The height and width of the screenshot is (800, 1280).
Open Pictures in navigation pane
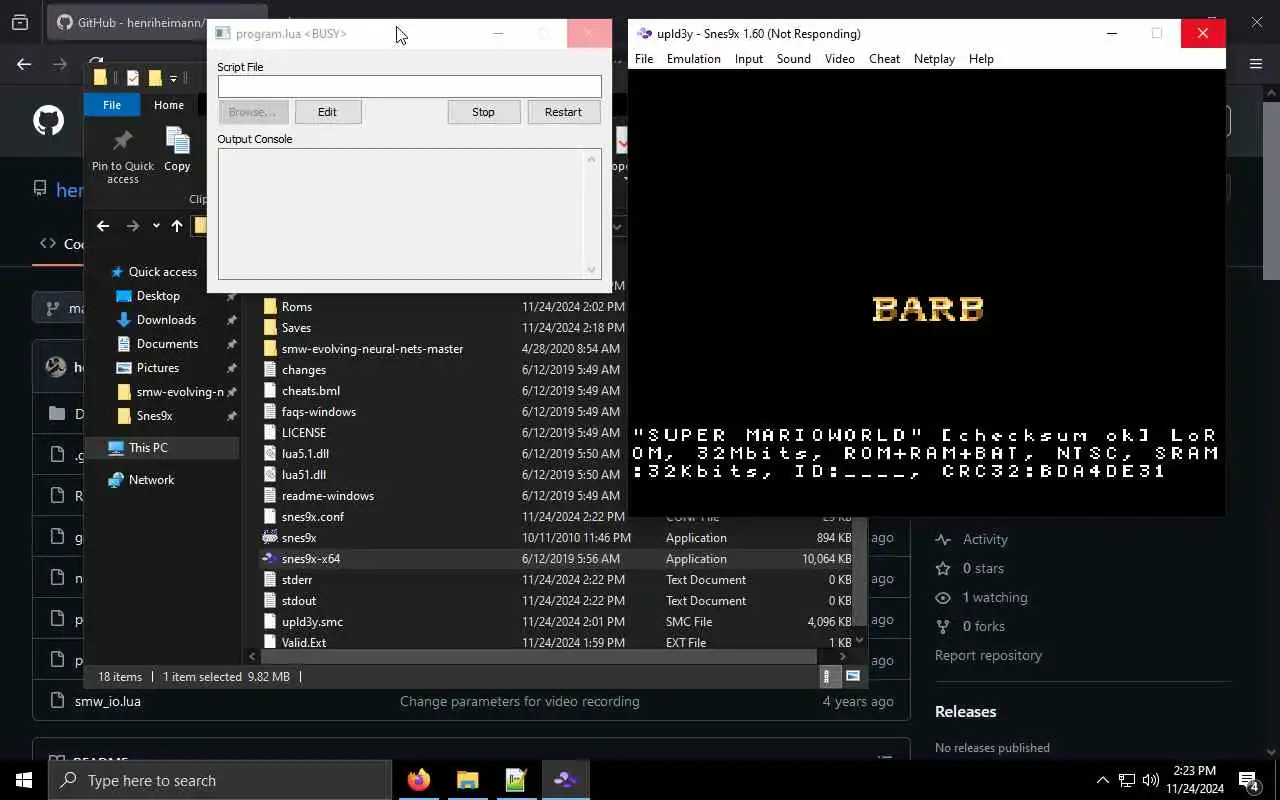point(158,368)
